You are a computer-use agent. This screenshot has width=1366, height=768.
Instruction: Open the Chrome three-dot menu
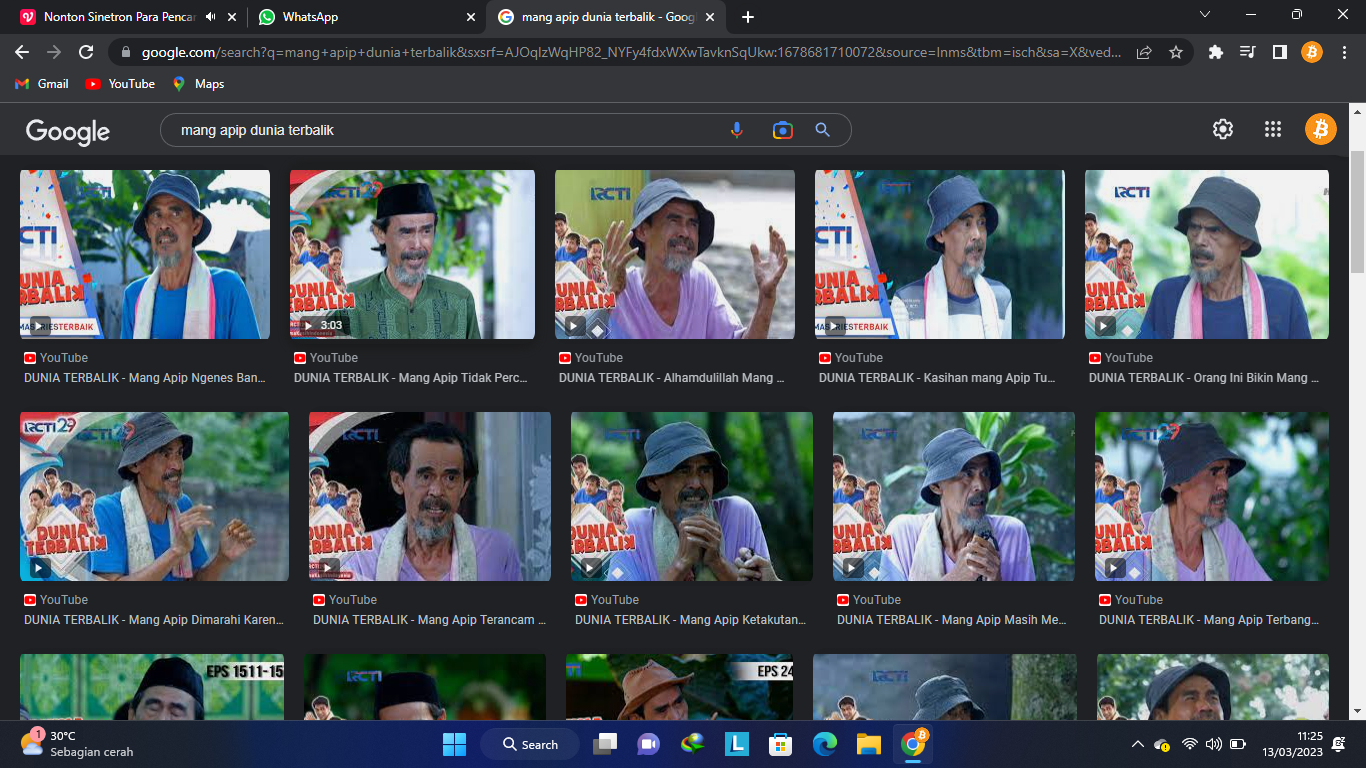1343,53
